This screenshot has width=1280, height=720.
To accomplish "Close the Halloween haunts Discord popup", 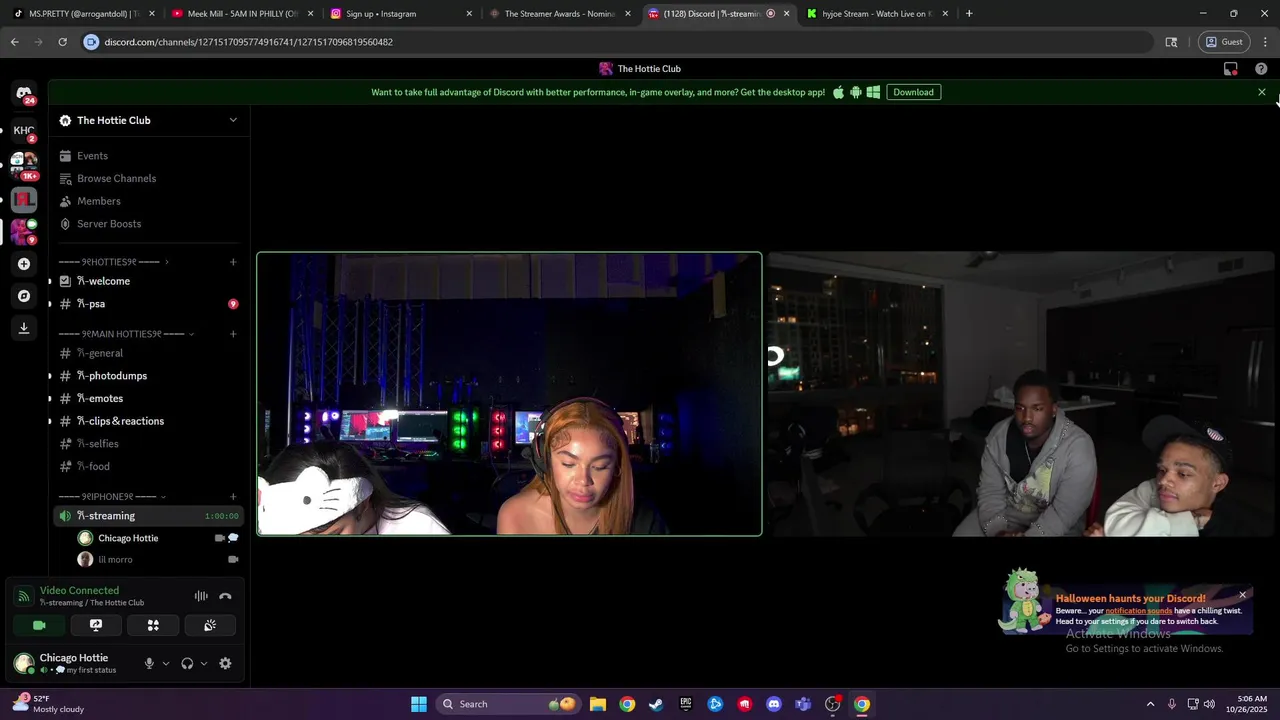I will tap(1242, 595).
